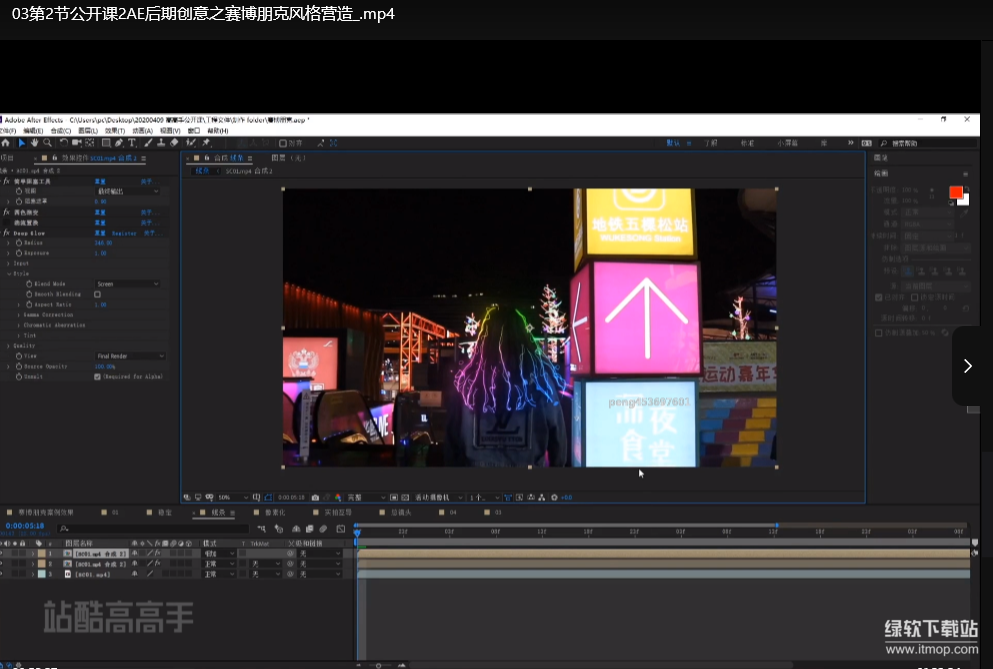Select the Puppet Pin tool
The height and width of the screenshot is (669, 993).
click(x=206, y=143)
